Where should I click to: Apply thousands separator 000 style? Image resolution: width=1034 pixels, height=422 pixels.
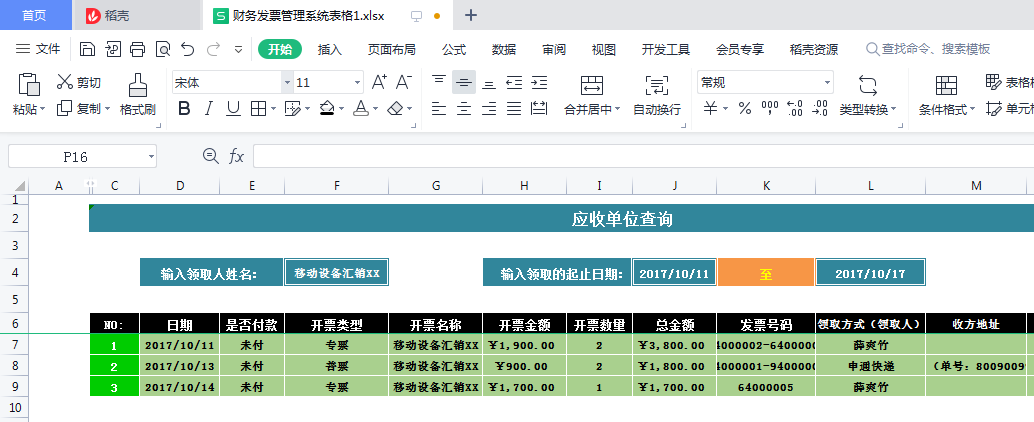770,109
